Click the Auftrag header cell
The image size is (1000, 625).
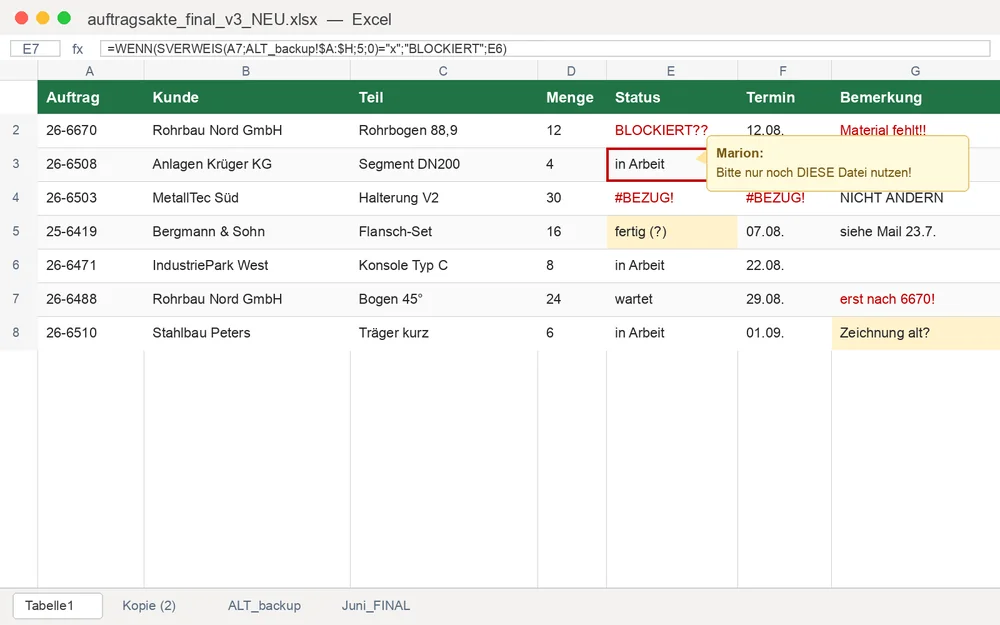pyautogui.click(x=91, y=97)
